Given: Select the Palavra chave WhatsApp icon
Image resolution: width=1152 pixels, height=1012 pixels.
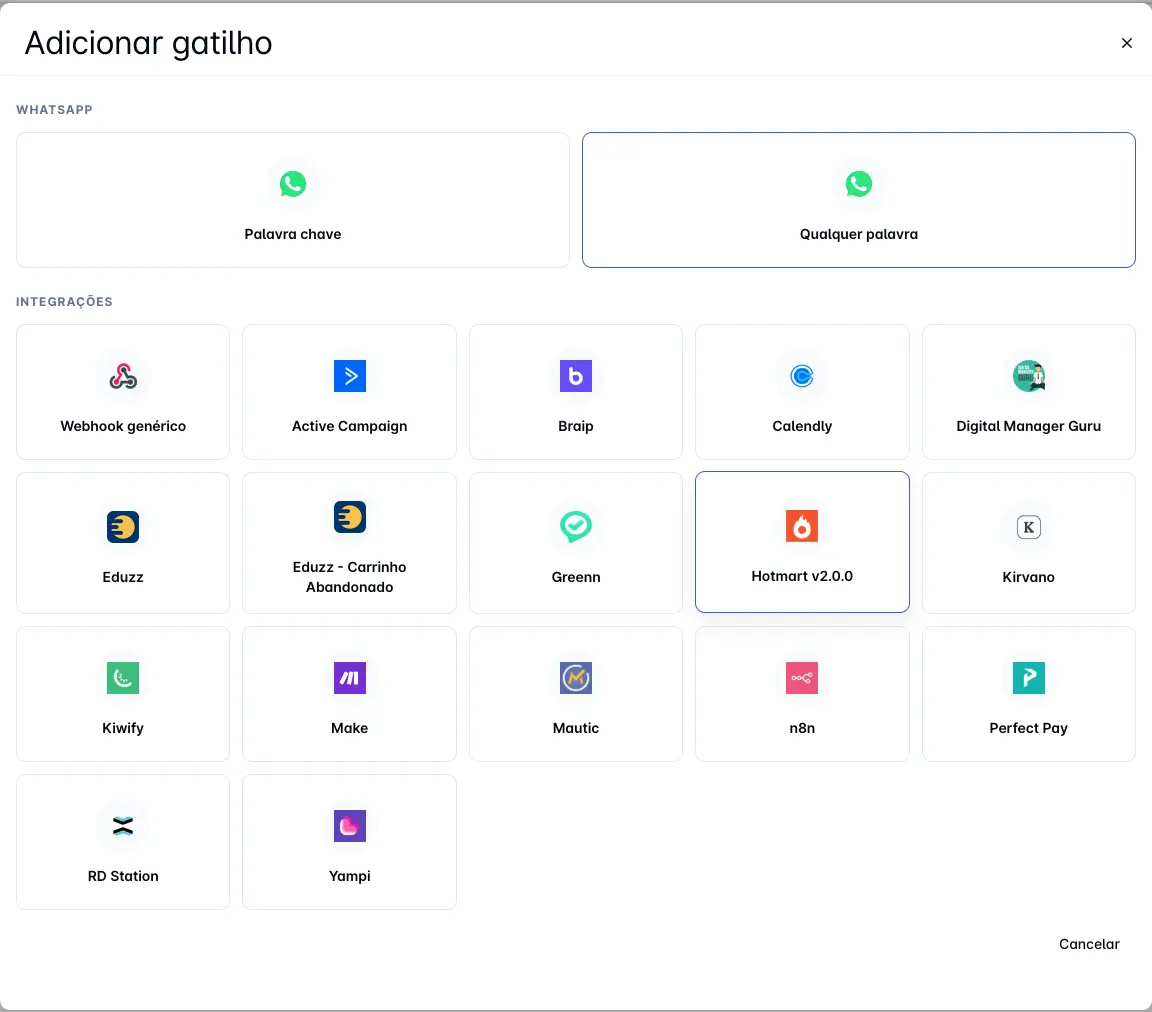Looking at the screenshot, I should pos(292,184).
